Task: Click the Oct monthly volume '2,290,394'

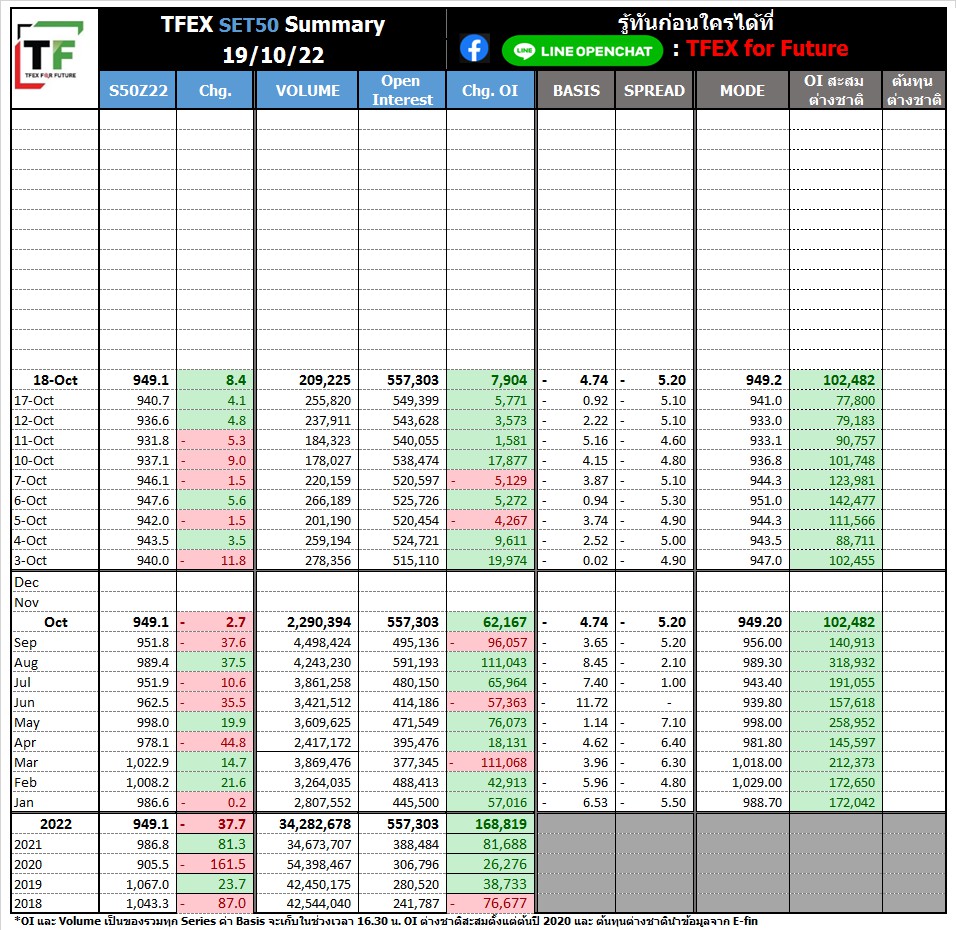Action: coord(319,623)
